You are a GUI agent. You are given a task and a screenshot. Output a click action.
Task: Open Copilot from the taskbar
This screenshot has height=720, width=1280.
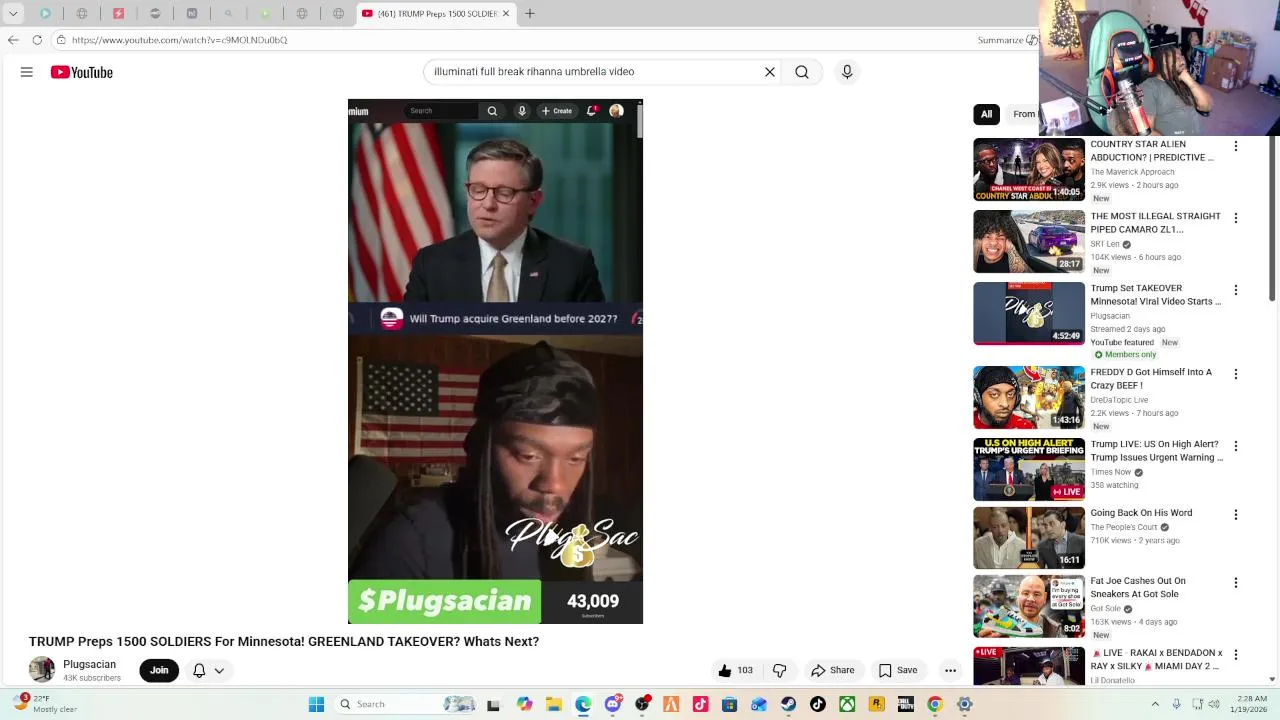point(525,704)
